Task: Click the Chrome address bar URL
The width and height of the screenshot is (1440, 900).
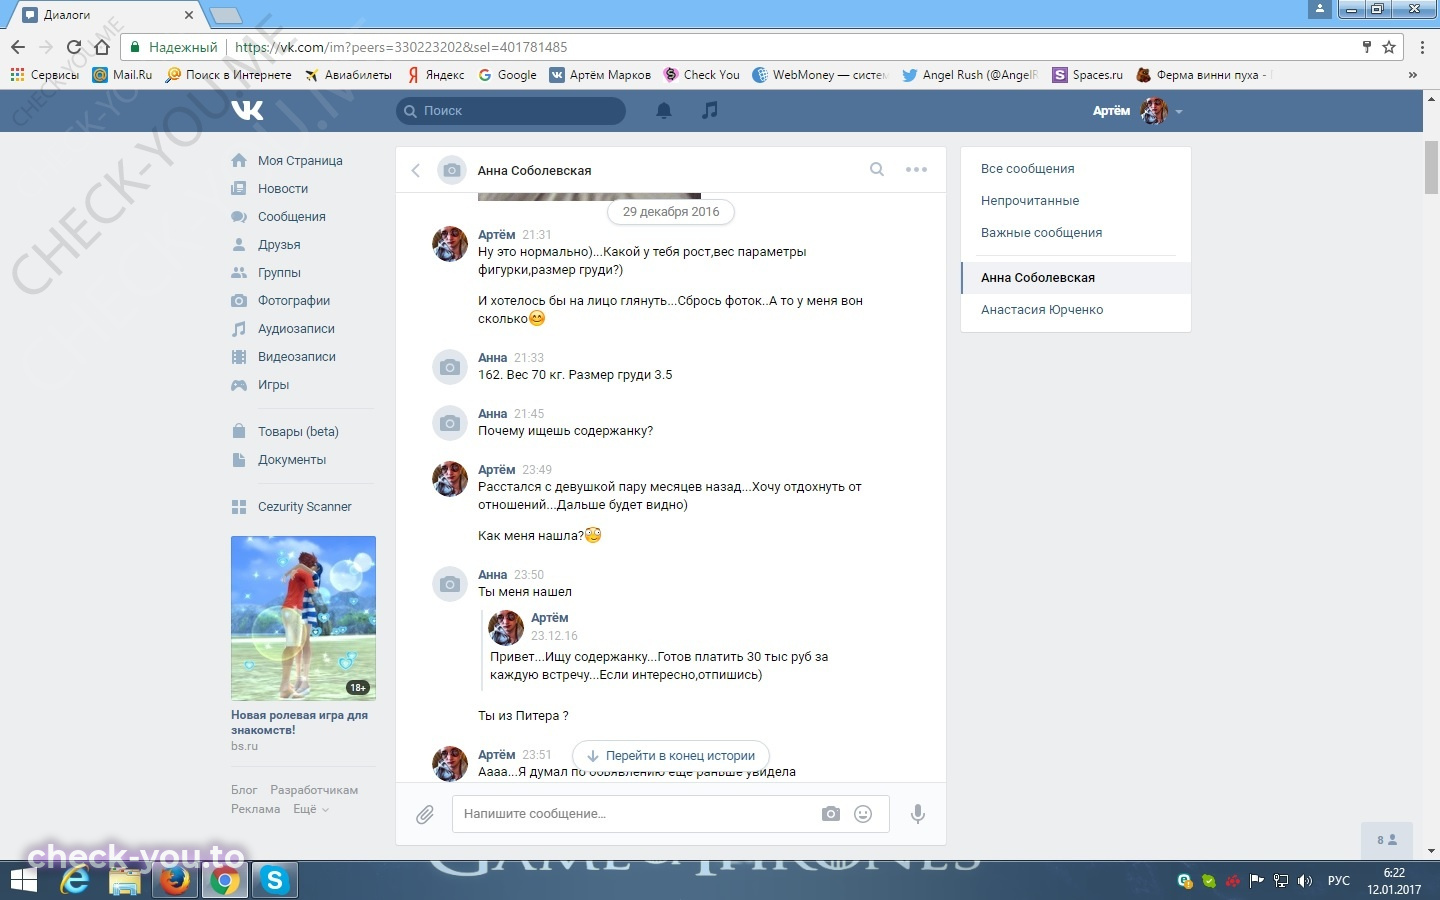Action: click(x=400, y=47)
